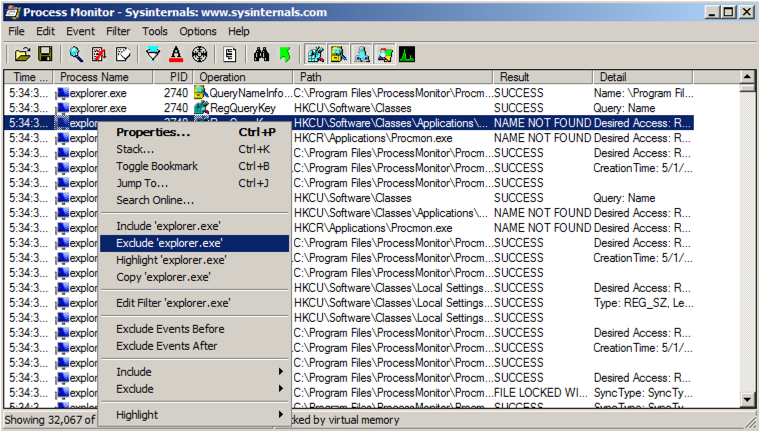Open the Process Tree icon
Viewport: 759px width, 431px height.
[x=230, y=54]
